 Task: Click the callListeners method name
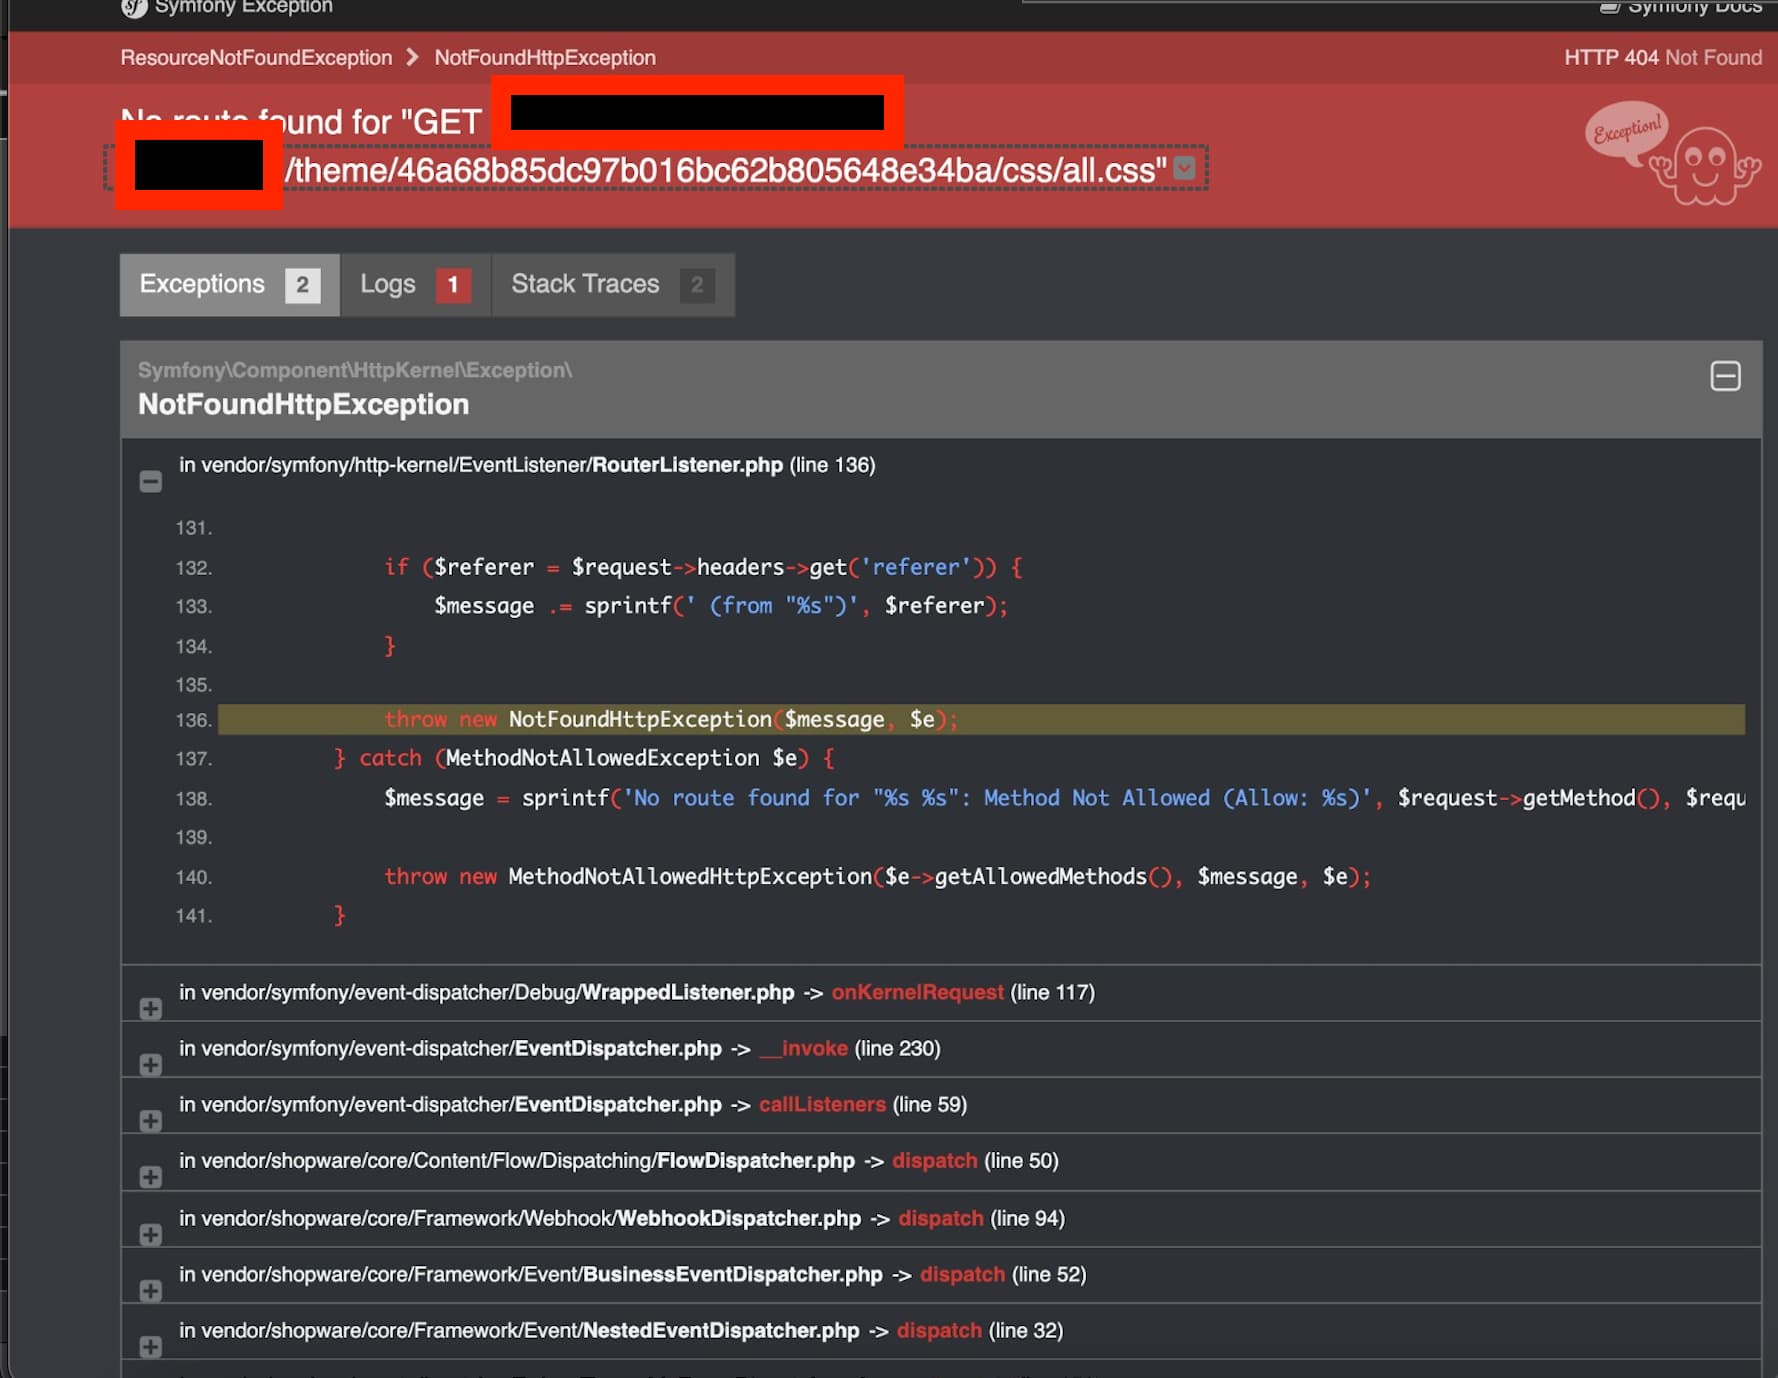click(x=822, y=1104)
